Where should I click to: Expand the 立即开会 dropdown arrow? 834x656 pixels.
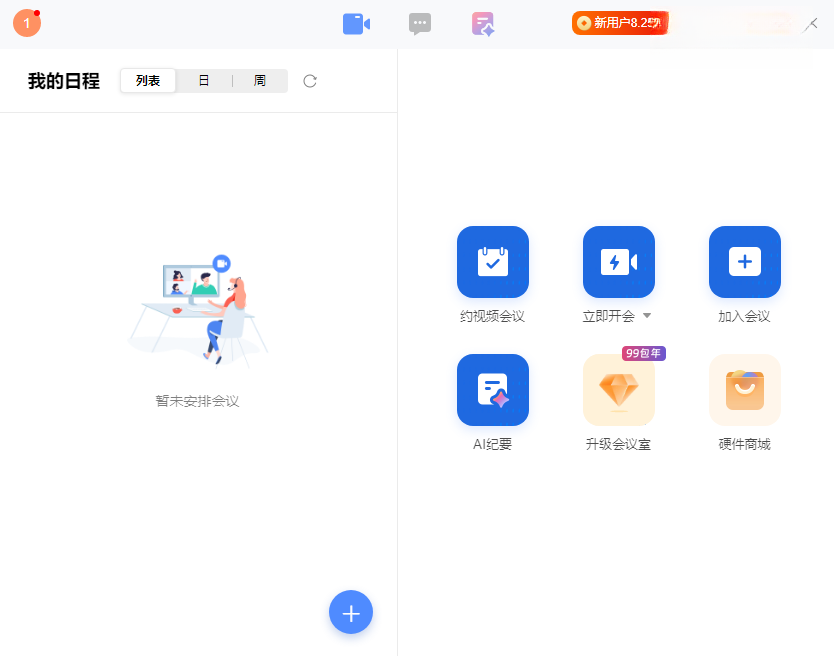[647, 316]
